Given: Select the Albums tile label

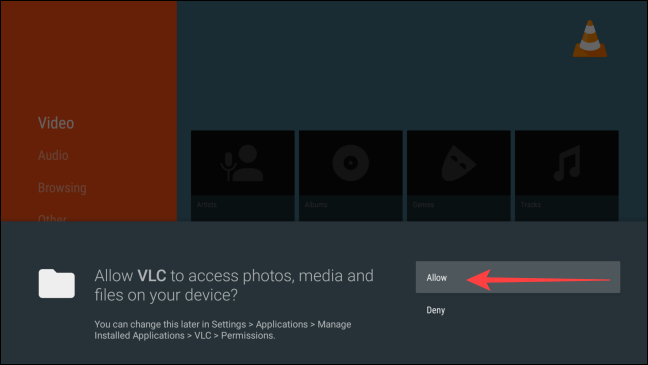Looking at the screenshot, I should coord(316,205).
